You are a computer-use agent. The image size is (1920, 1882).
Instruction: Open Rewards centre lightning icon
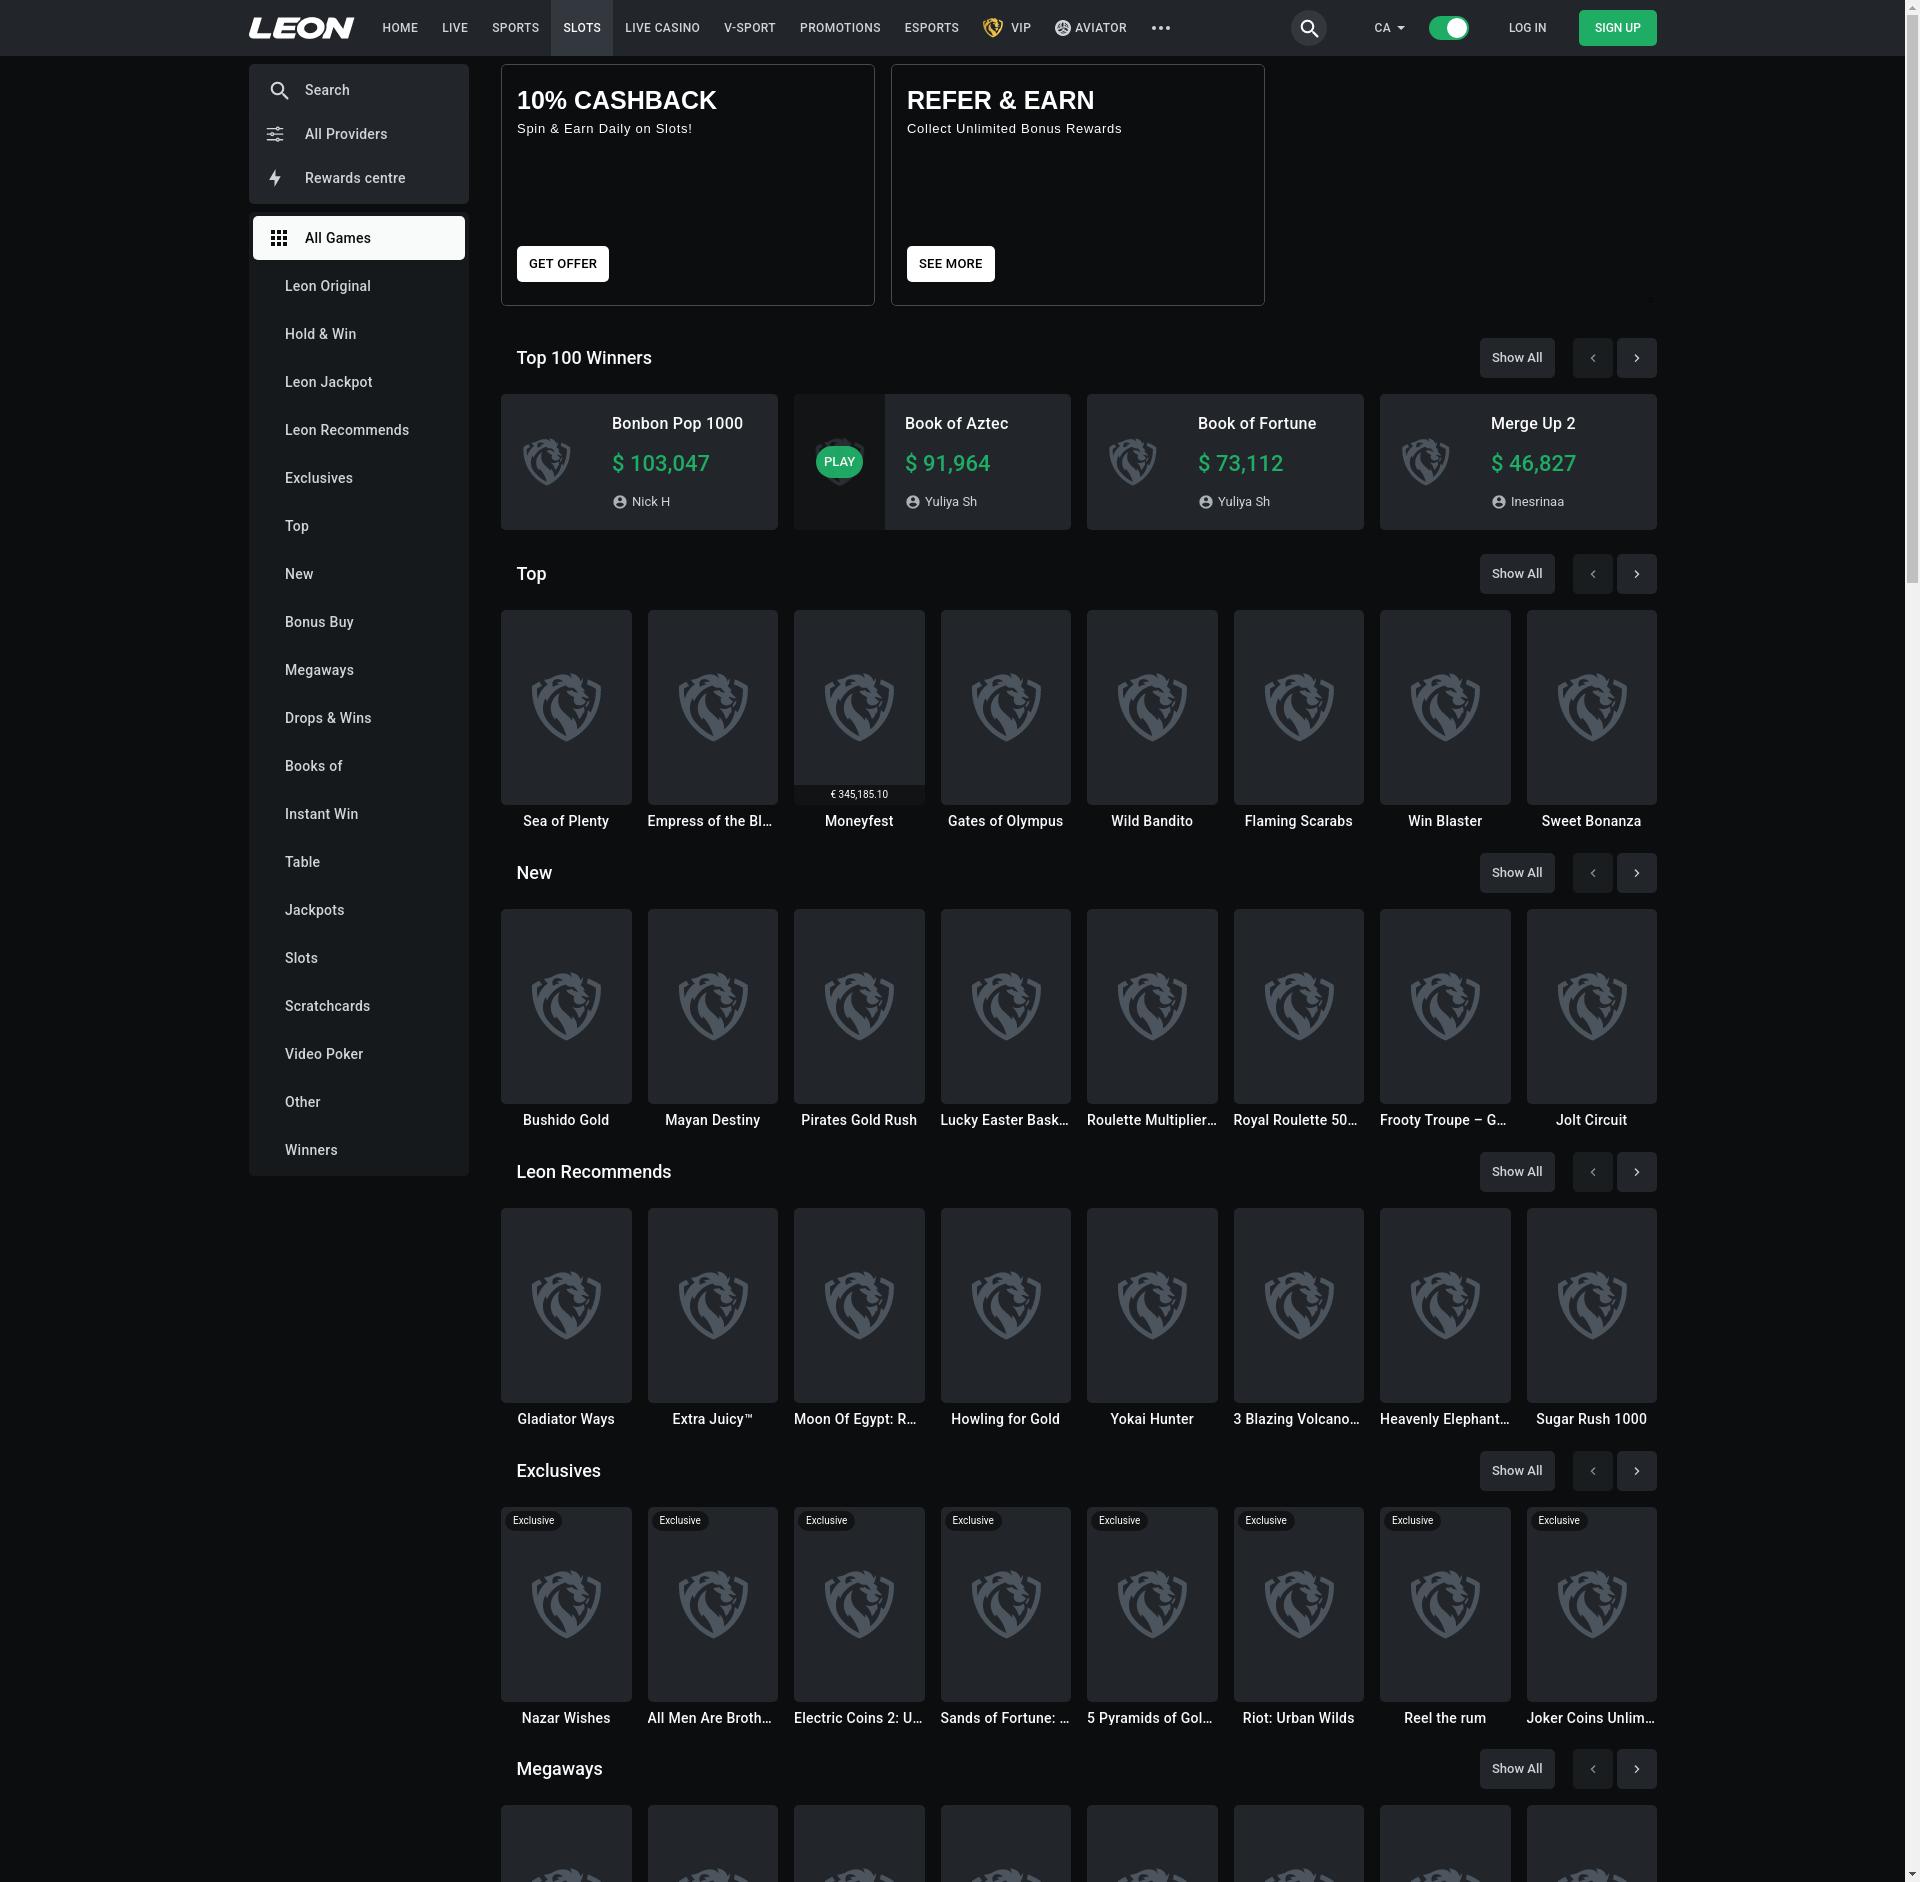pos(275,178)
